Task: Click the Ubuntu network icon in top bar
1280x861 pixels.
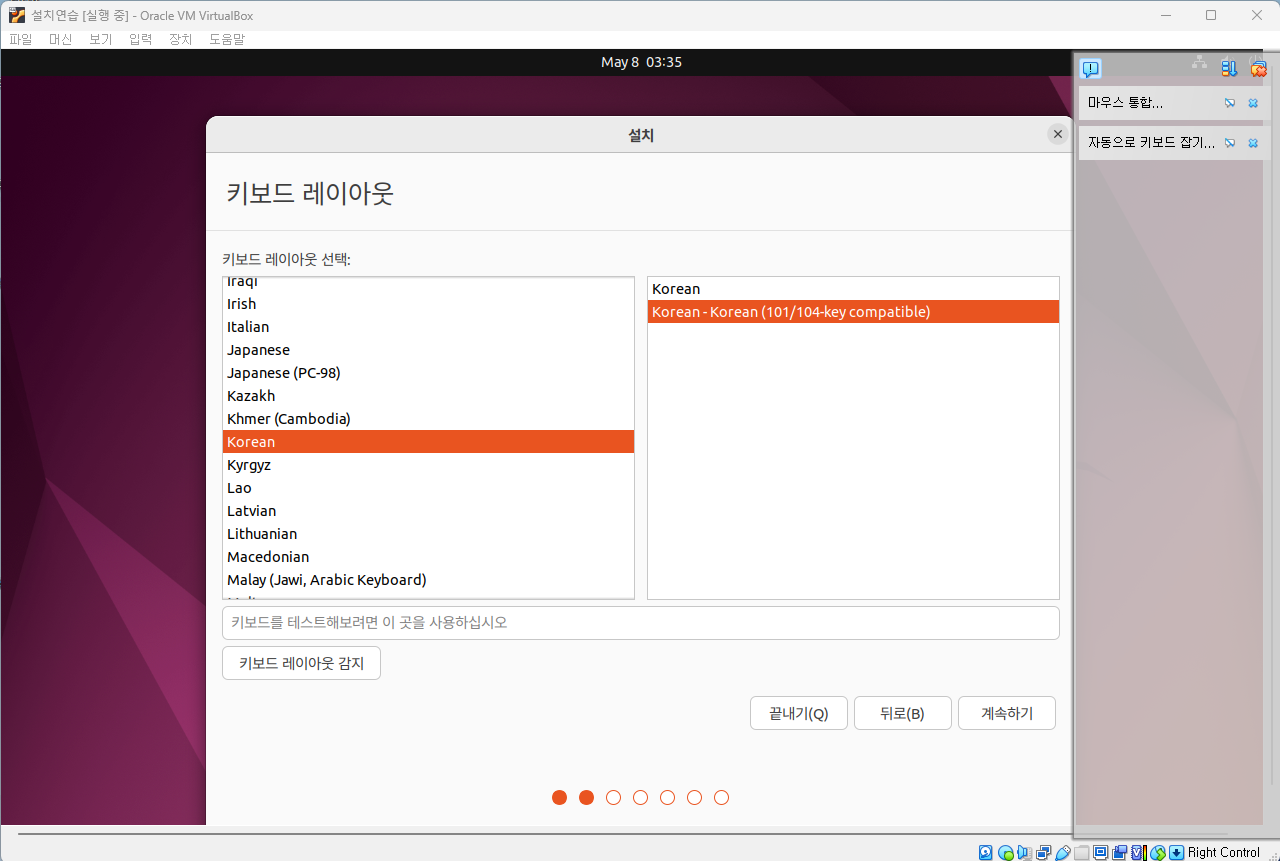Action: pos(1199,62)
